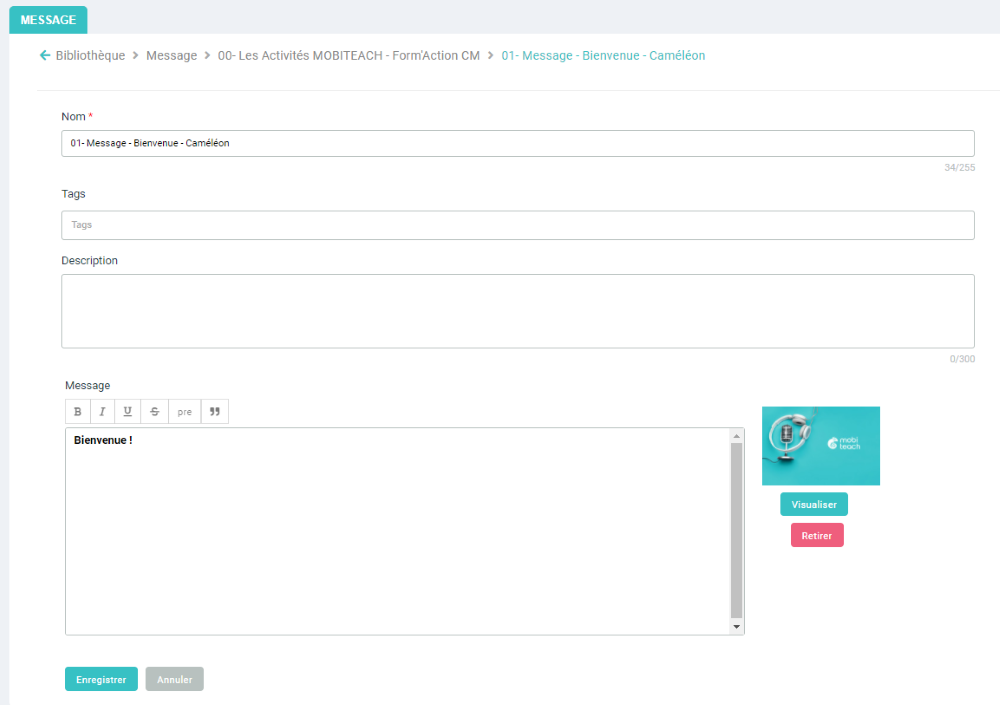Cancel with the Annuler button
1000x705 pixels.
175,679
